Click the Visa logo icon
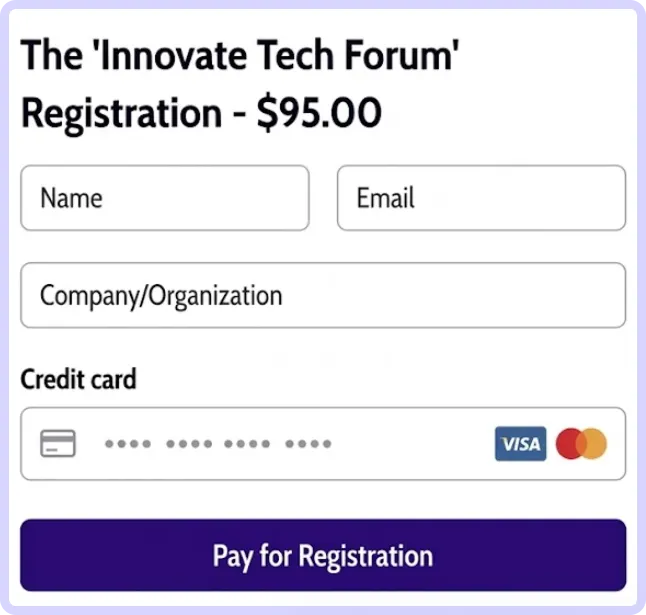Screen dimensions: 646x615 tap(520, 444)
